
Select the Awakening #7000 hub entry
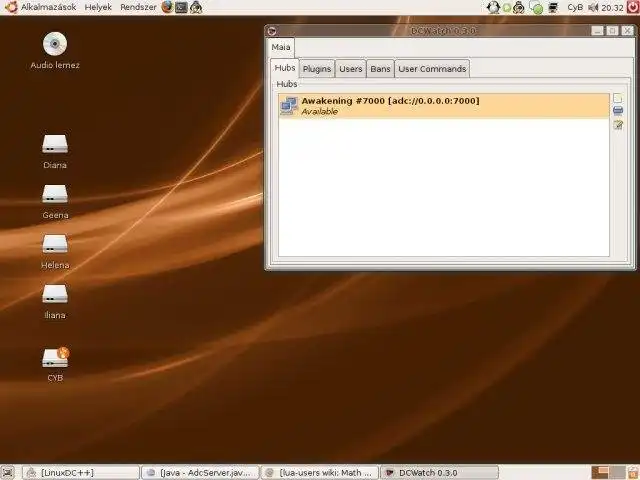tap(444, 106)
